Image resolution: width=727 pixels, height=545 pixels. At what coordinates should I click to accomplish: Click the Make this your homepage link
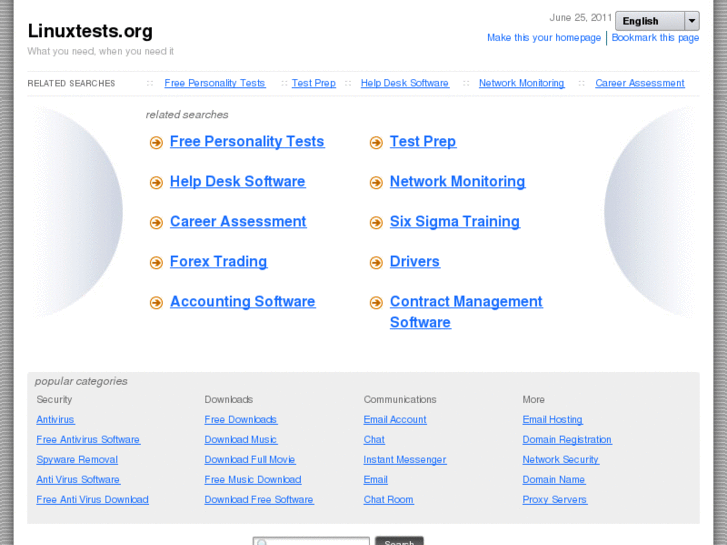544,38
